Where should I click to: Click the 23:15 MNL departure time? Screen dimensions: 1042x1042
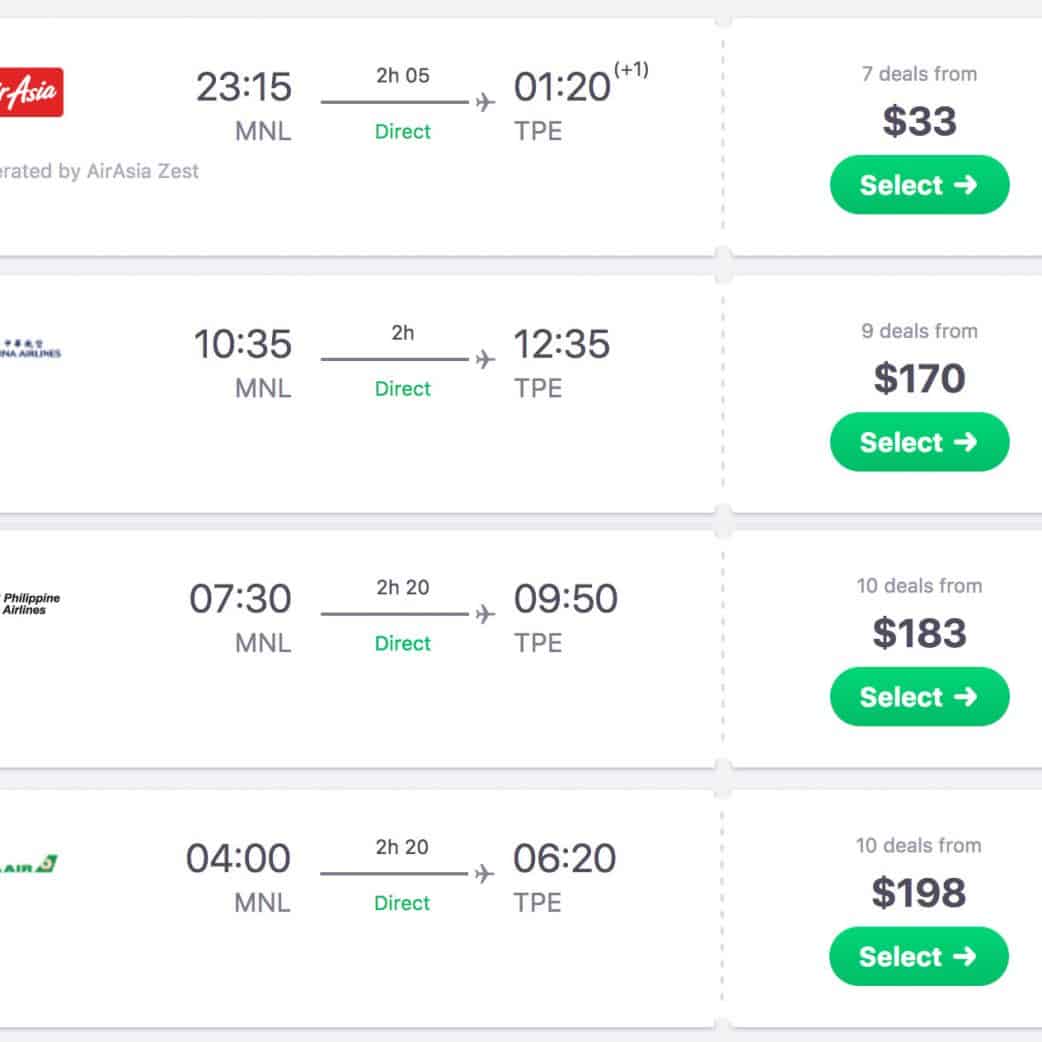[x=244, y=87]
